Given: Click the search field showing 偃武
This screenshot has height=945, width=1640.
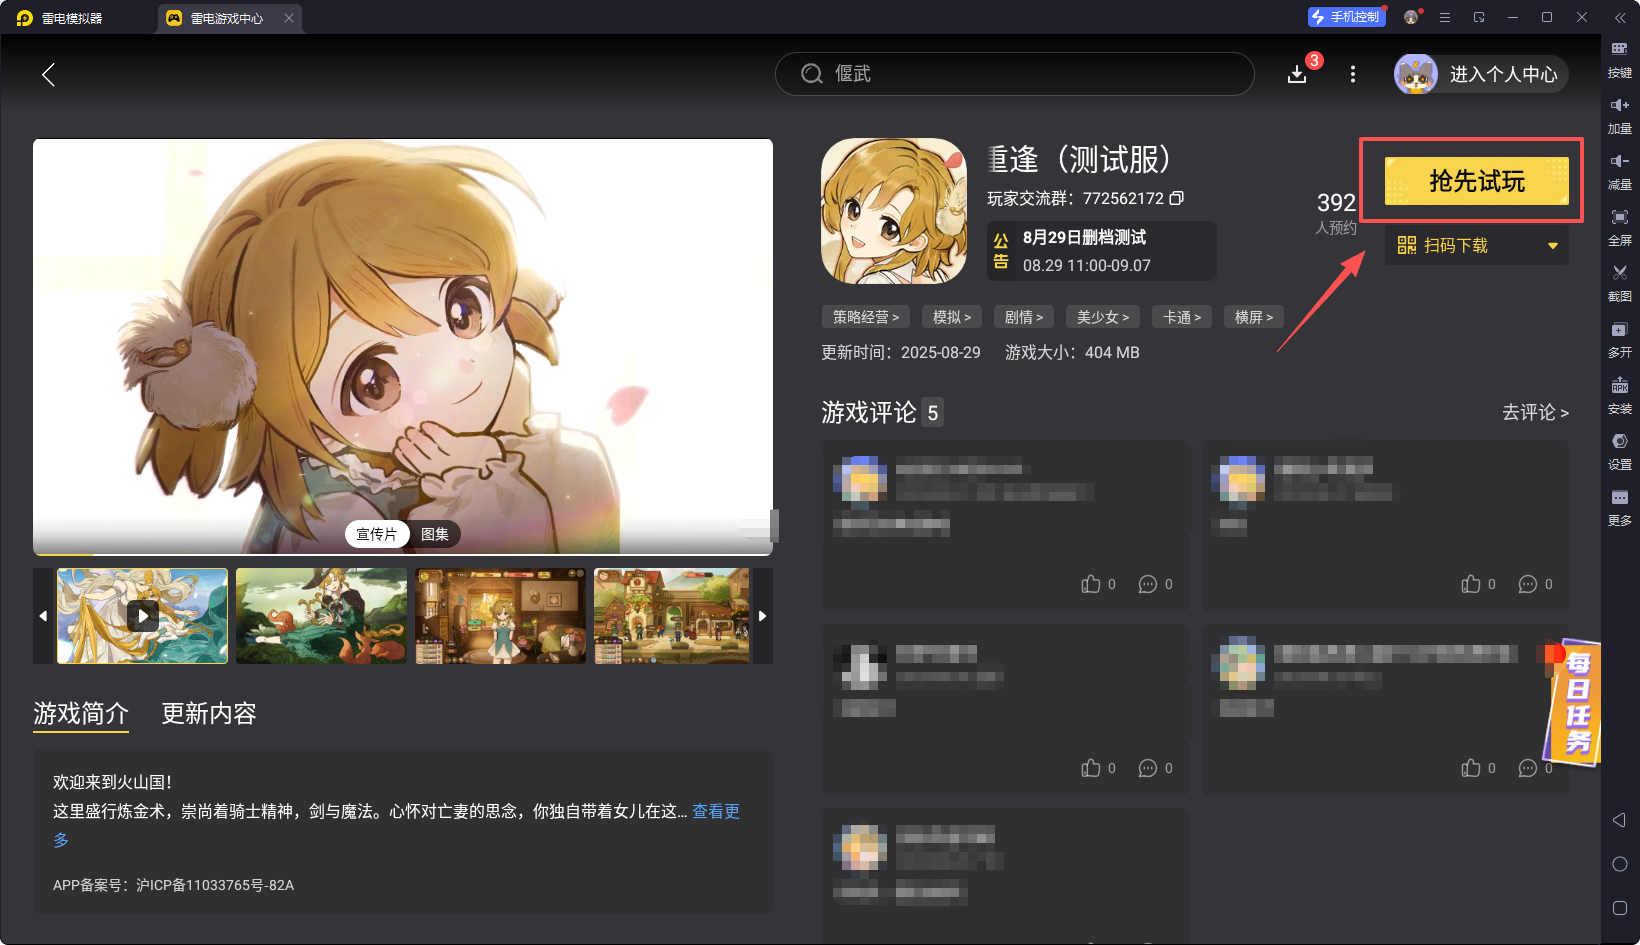Looking at the screenshot, I should tap(1014, 74).
